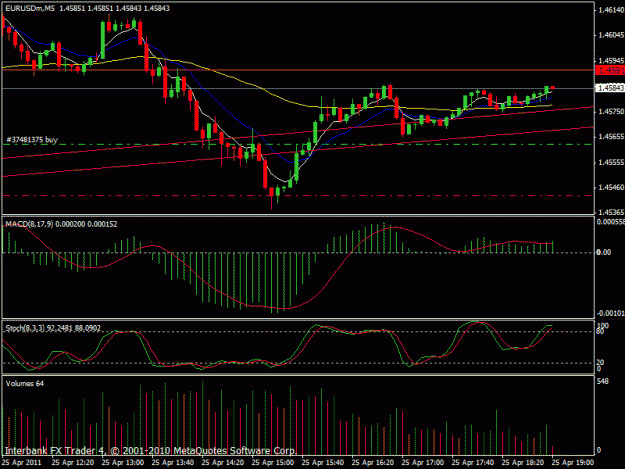This screenshot has height=469, width=625.
Task: Select the green dashed buy order line
Action: (x=298, y=144)
